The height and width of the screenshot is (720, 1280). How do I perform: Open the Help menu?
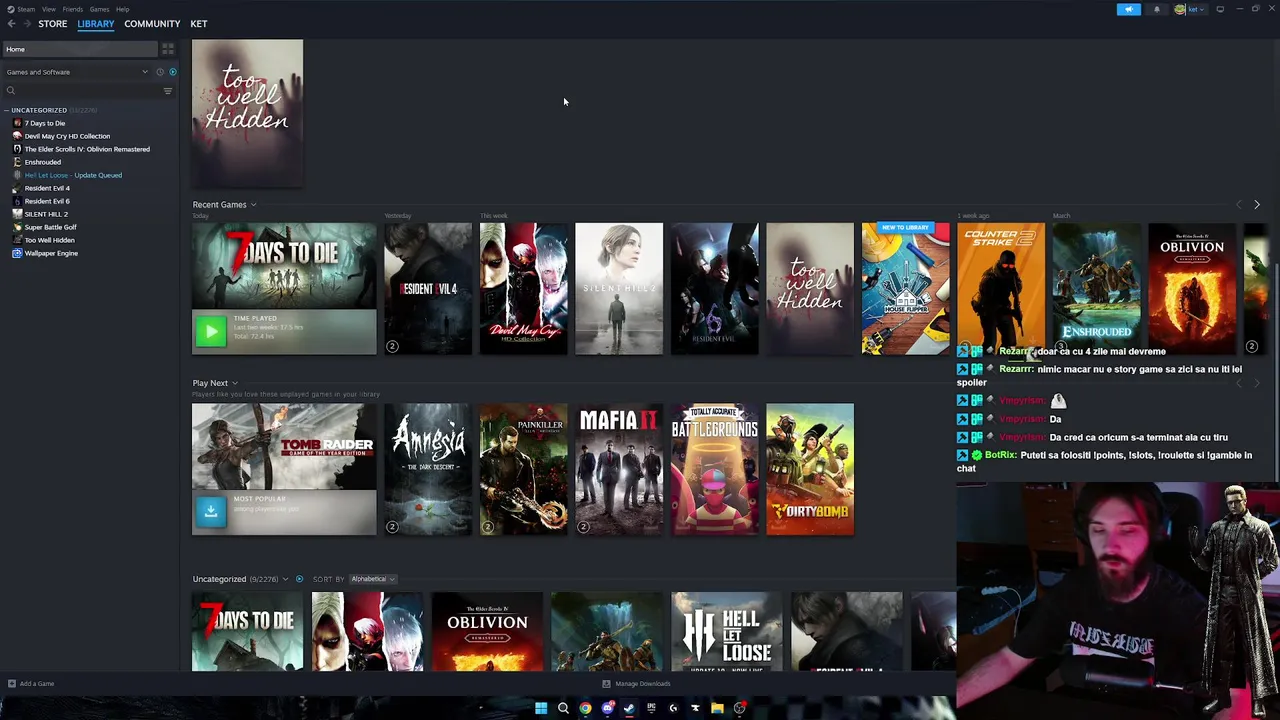click(x=122, y=9)
